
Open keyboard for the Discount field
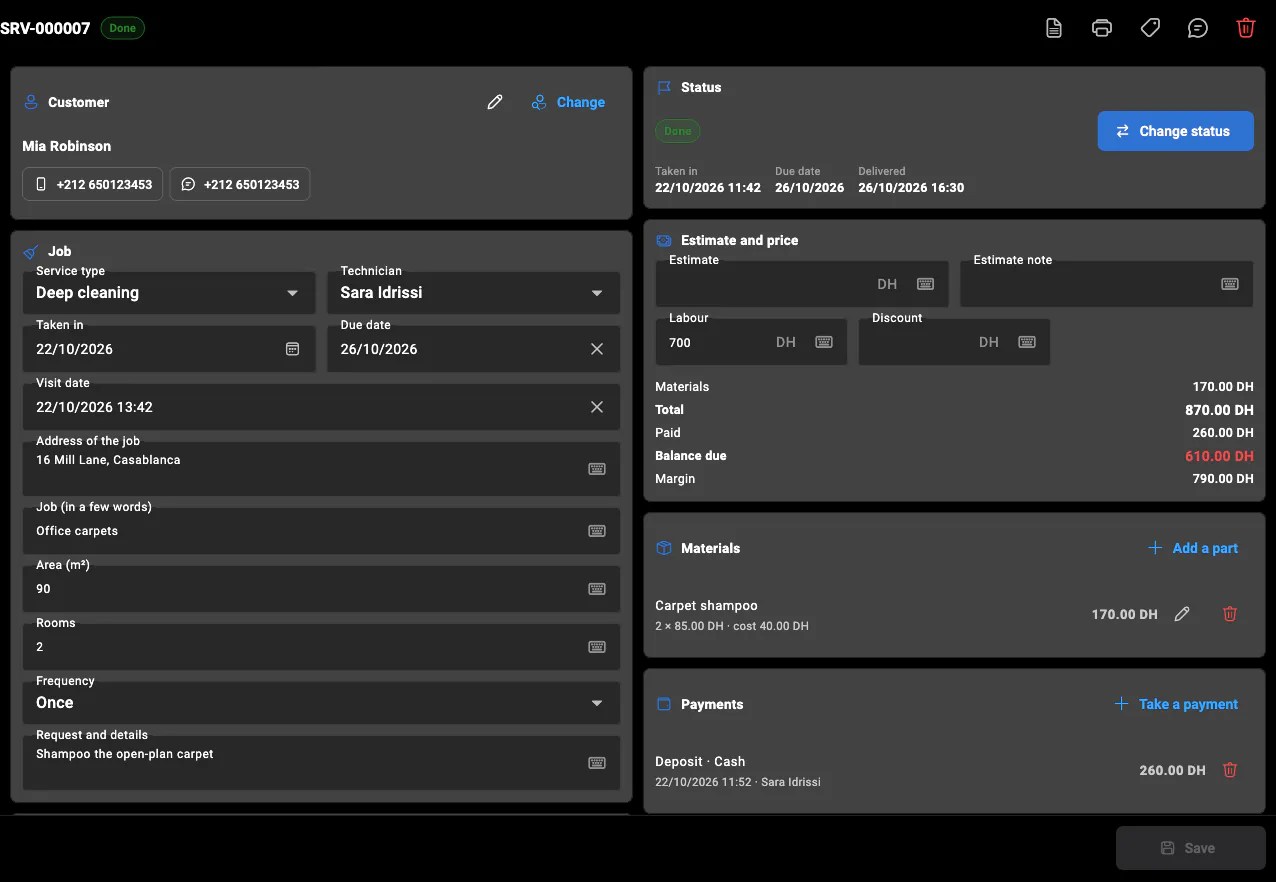(1027, 342)
